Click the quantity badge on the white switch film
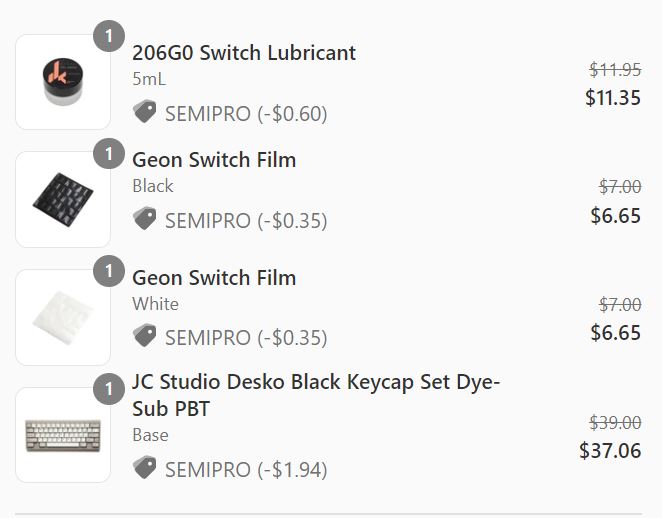The height and width of the screenshot is (518, 662). 109,271
